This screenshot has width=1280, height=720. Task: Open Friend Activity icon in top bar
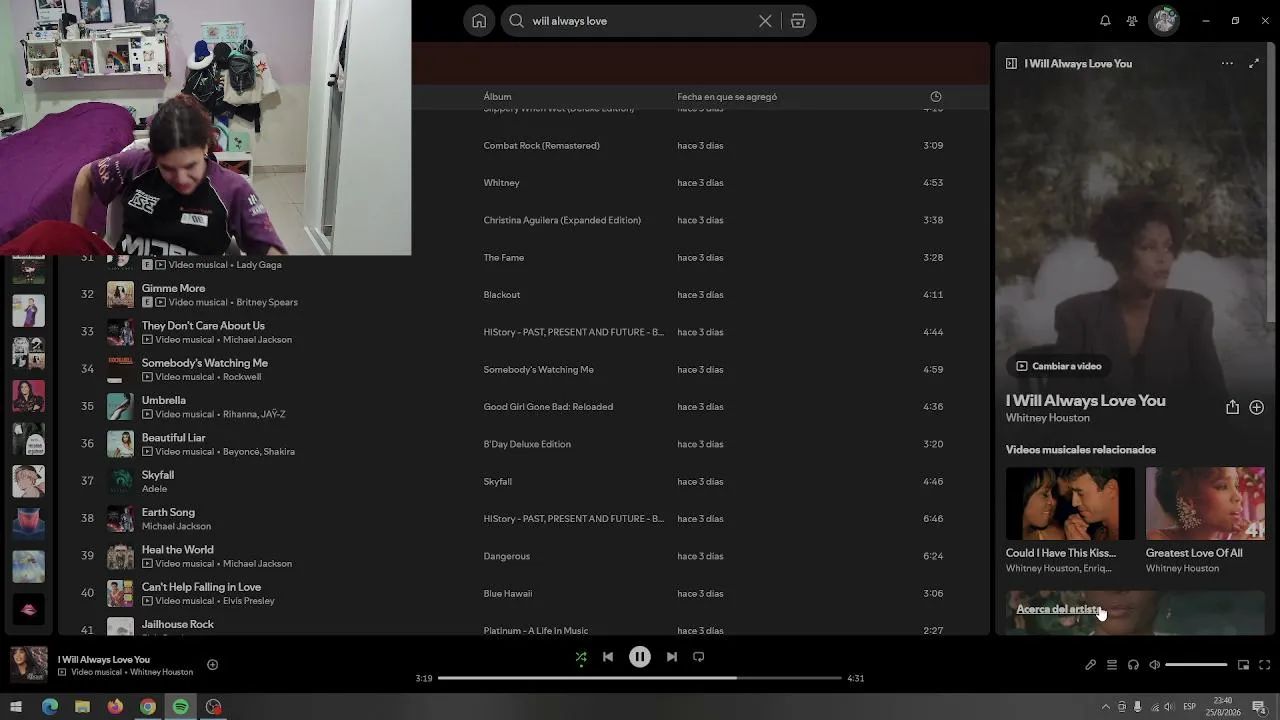pyautogui.click(x=1132, y=21)
